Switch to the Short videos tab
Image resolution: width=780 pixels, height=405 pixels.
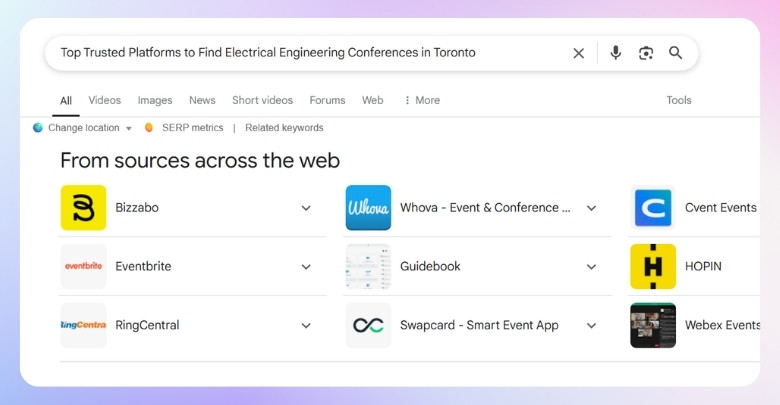point(262,100)
